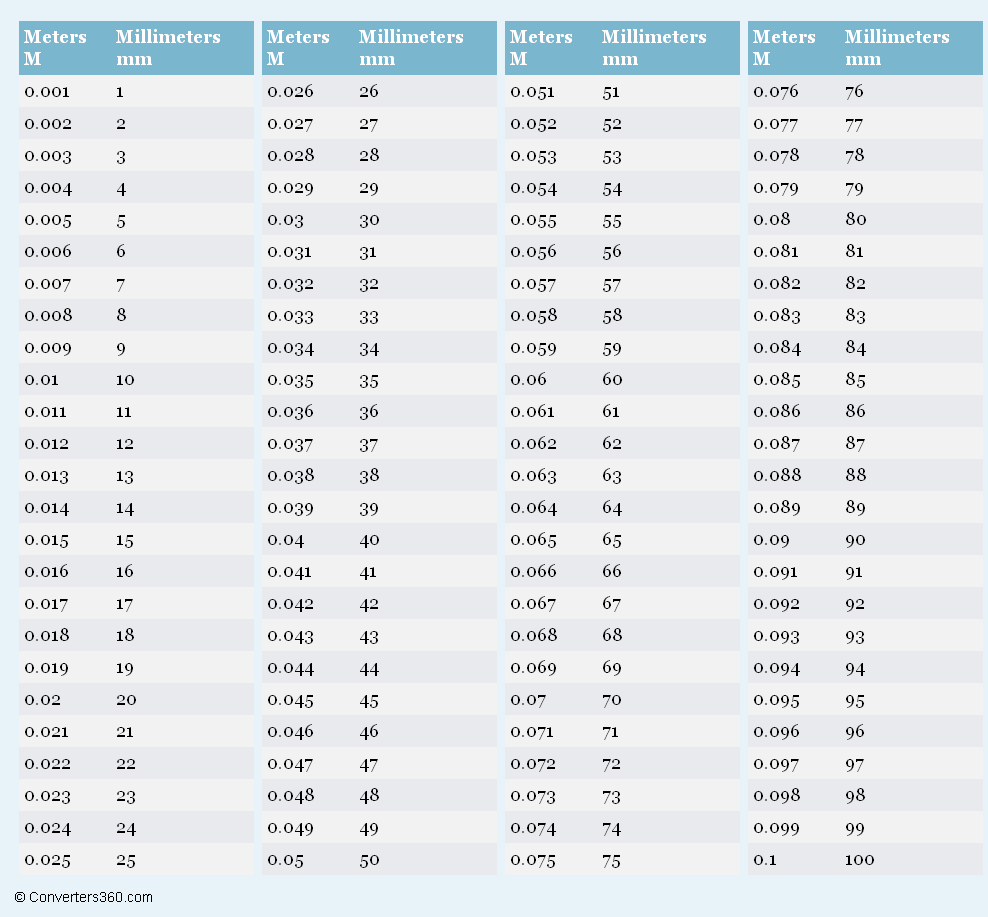Image resolution: width=988 pixels, height=917 pixels.
Task: Click the 0.053 meters entry
Action: [534, 156]
